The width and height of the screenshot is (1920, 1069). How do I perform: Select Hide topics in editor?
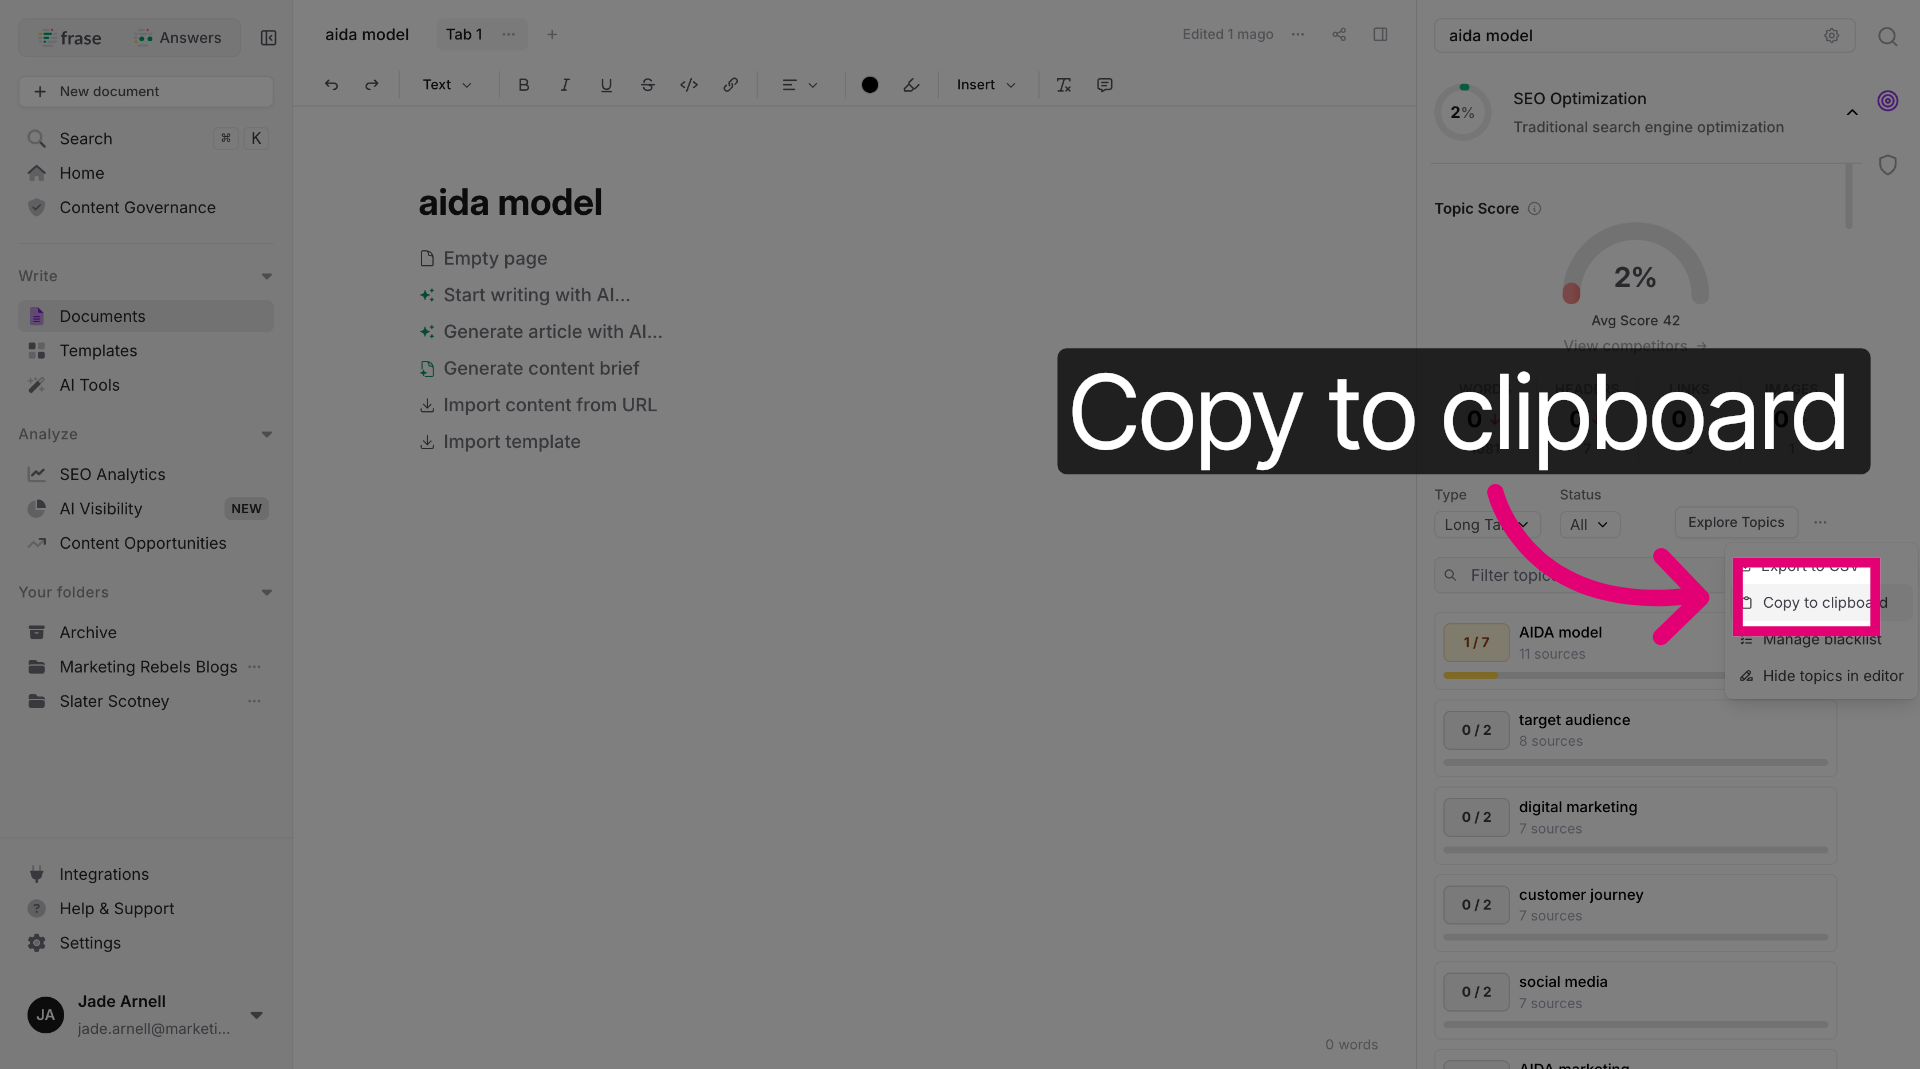tap(1820, 676)
